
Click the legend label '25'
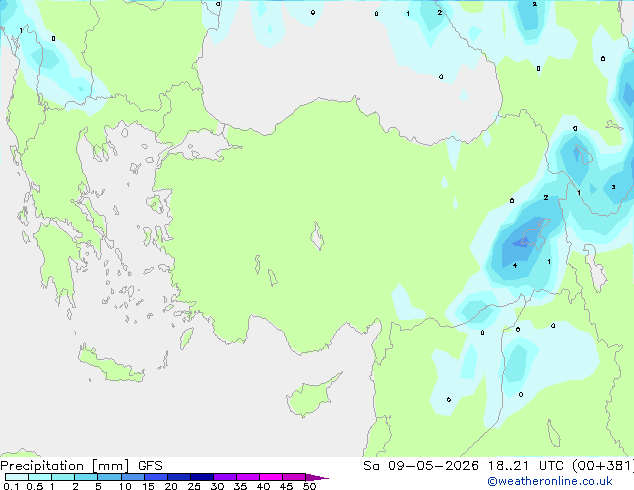point(194,486)
